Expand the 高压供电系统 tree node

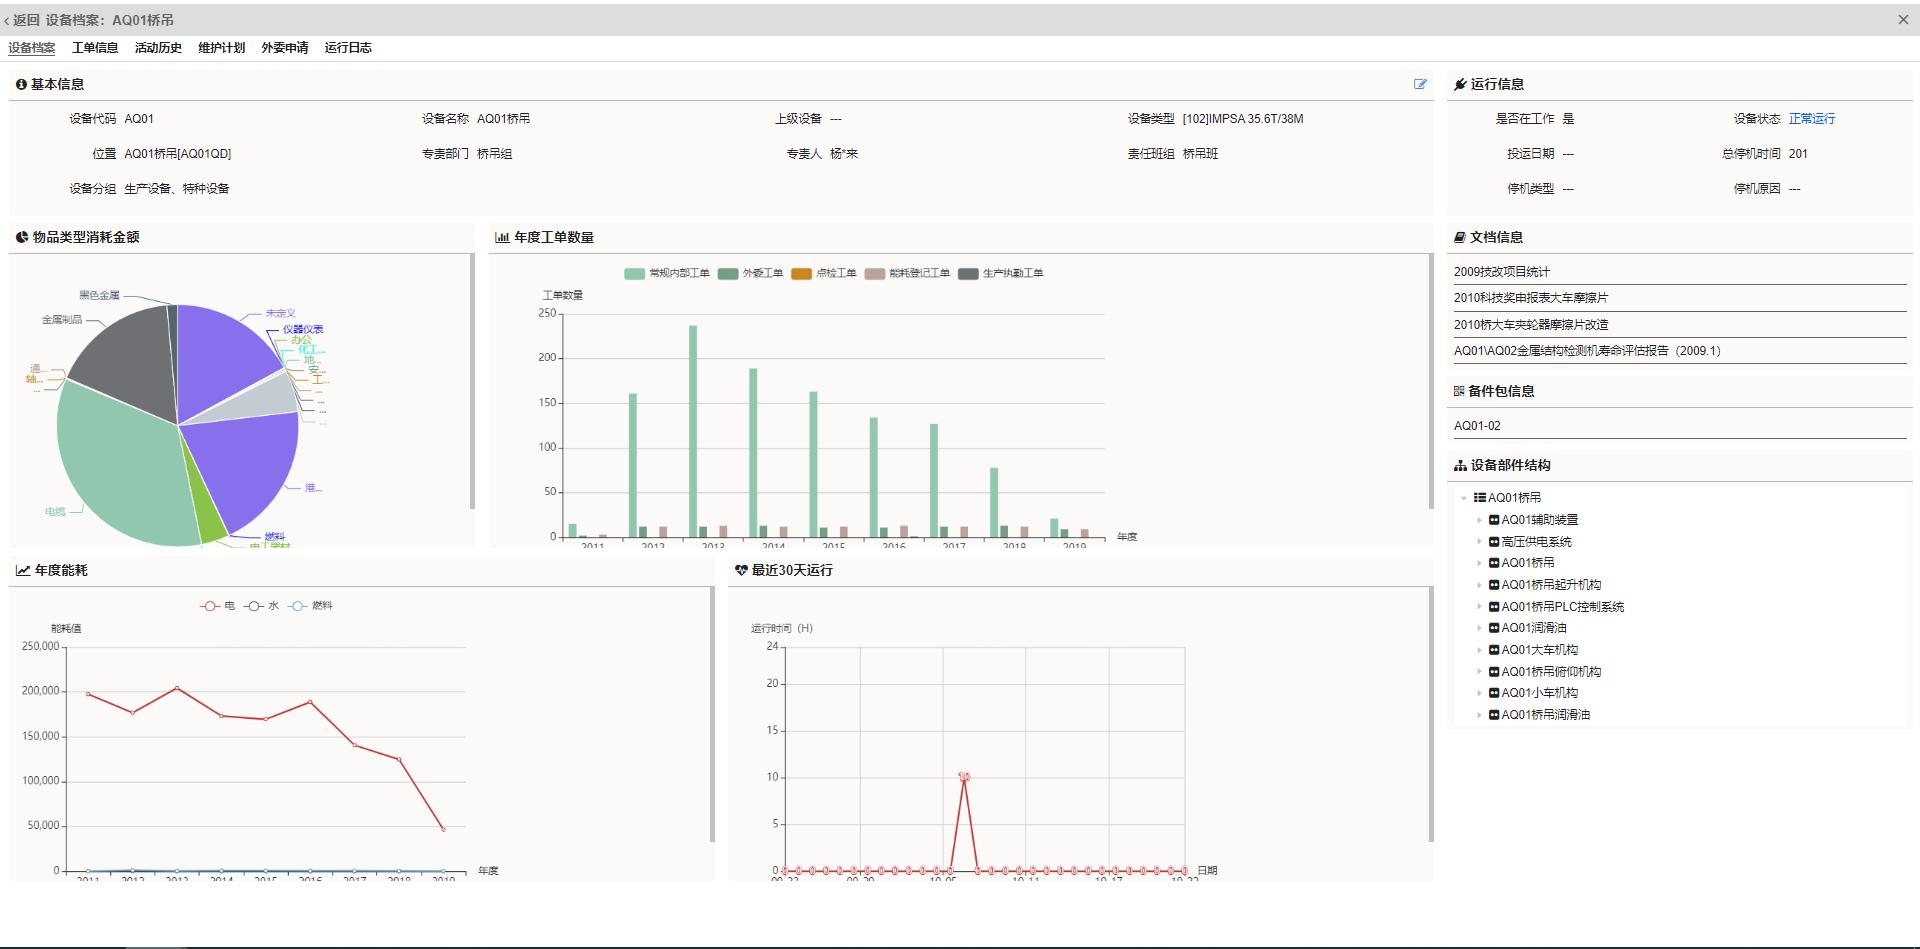click(x=1480, y=542)
